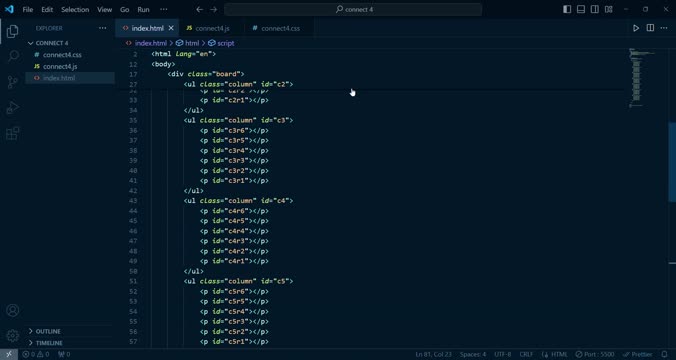Open the File menu
Image resolution: width=676 pixels, height=360 pixels.
tap(28, 9)
